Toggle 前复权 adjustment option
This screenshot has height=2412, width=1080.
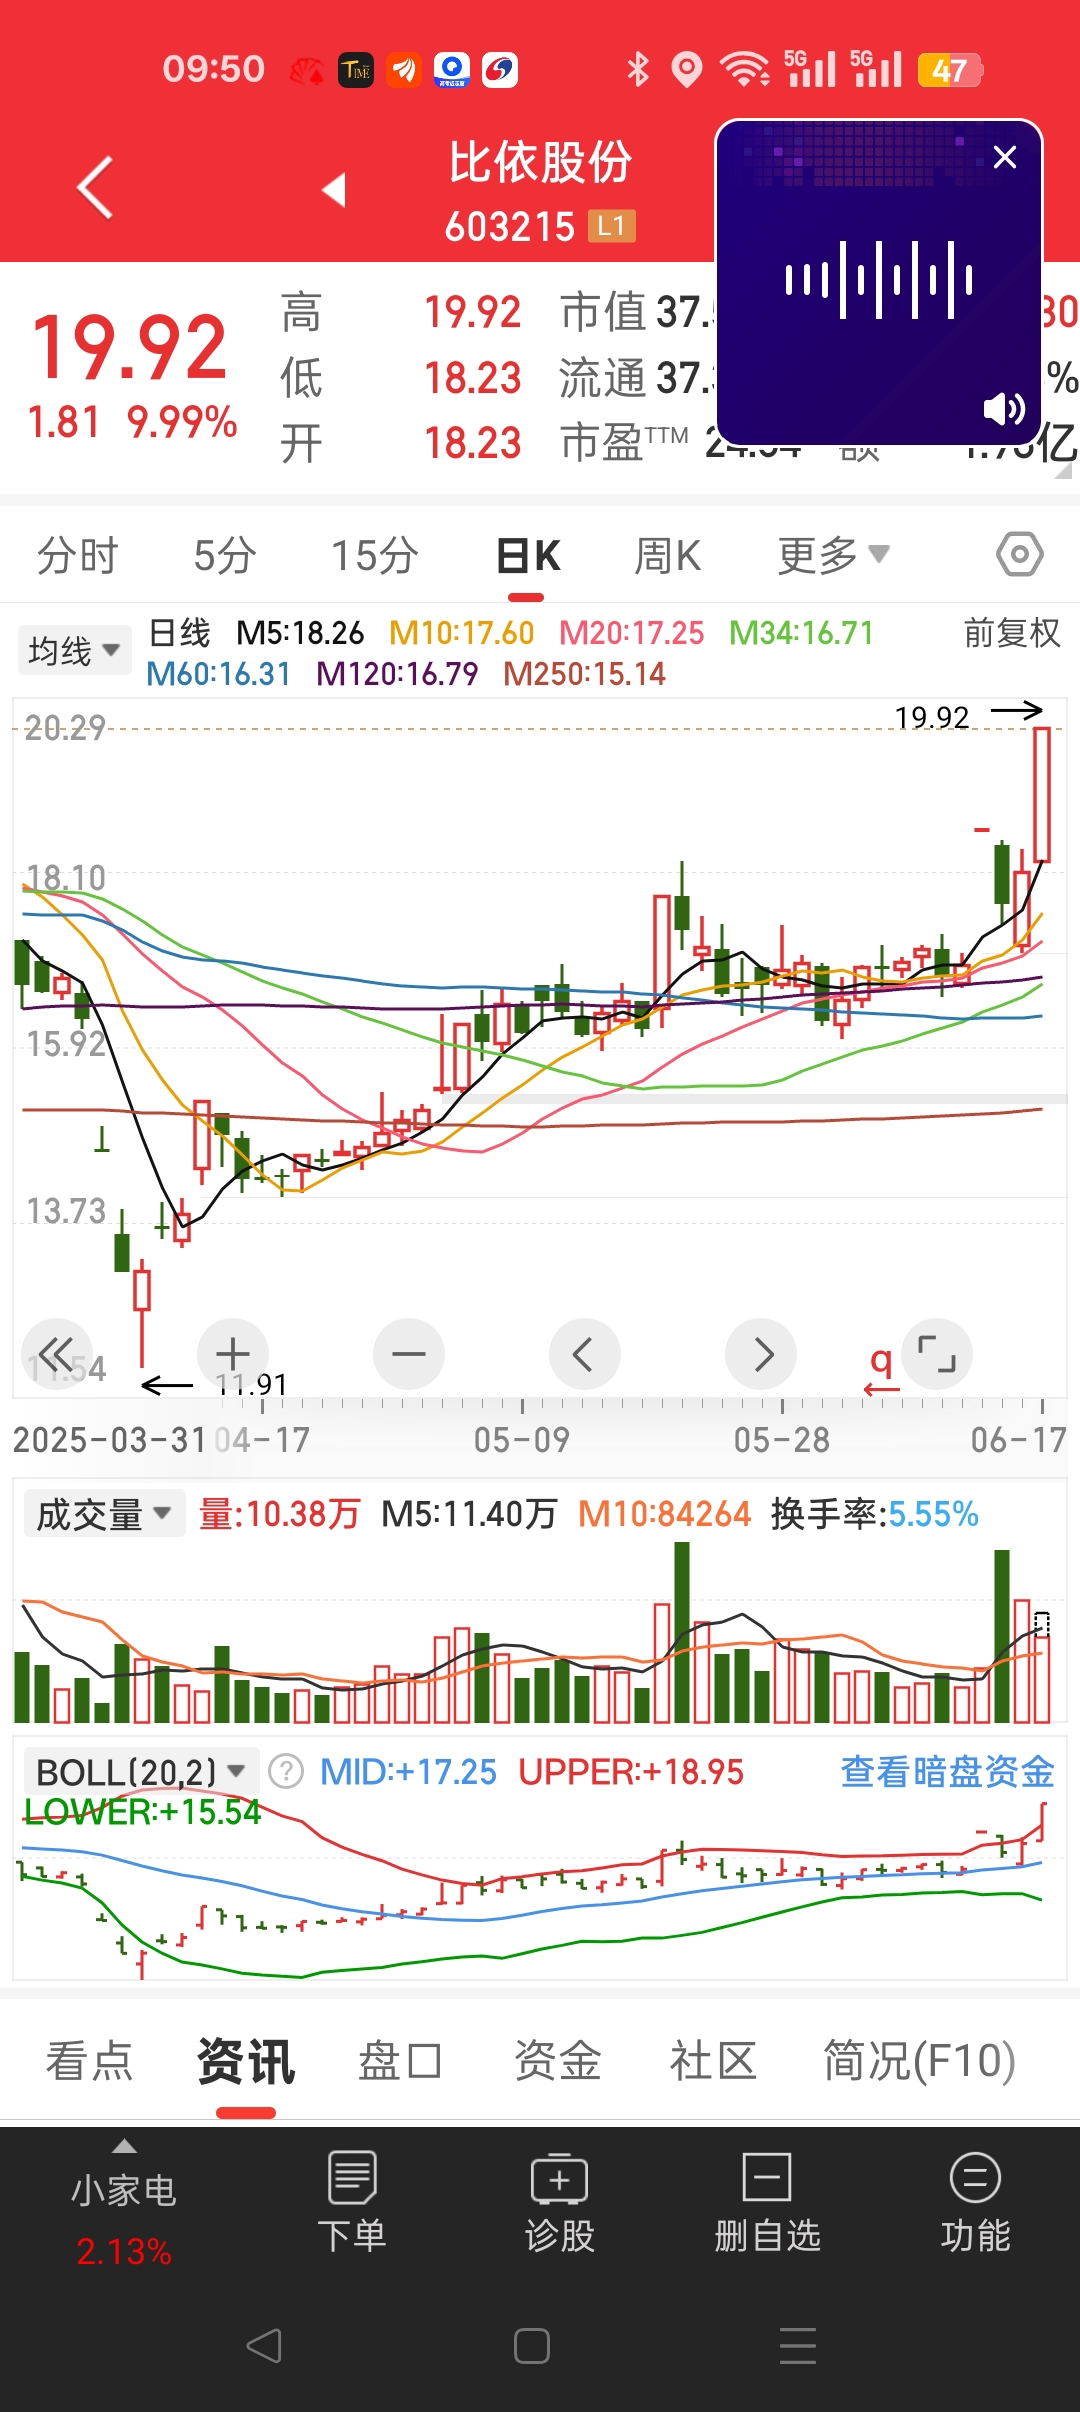1011,633
